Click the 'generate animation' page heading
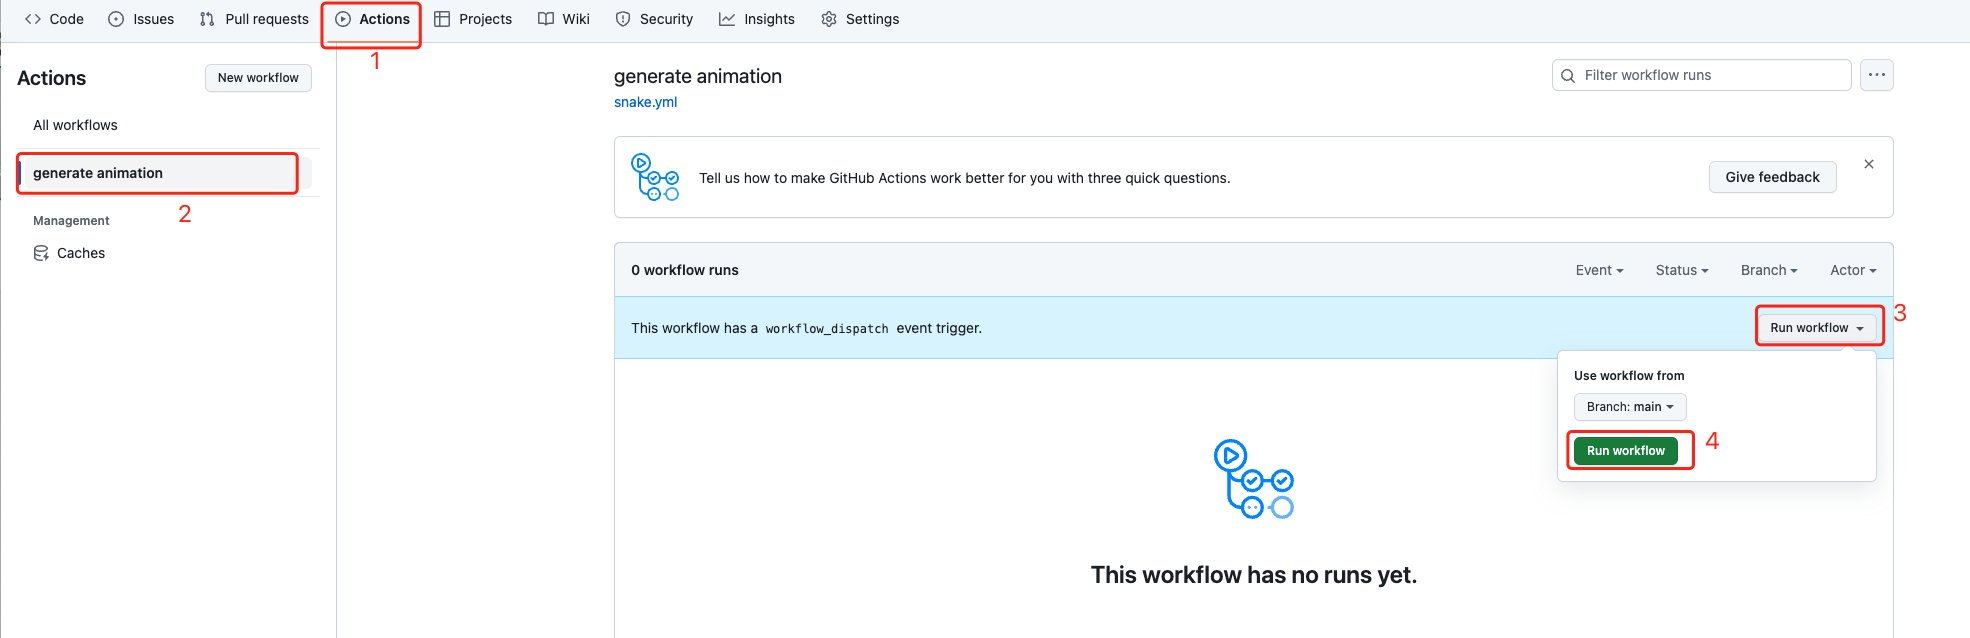This screenshot has height=638, width=1970. tap(698, 76)
